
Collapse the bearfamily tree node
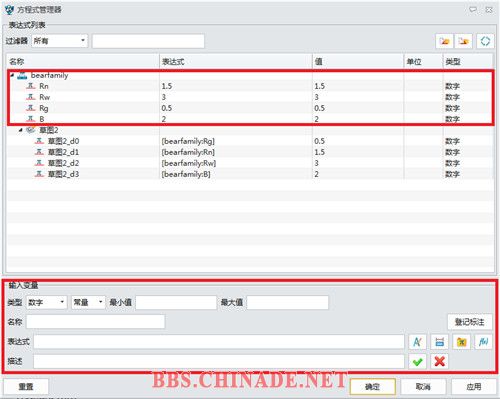(12, 75)
